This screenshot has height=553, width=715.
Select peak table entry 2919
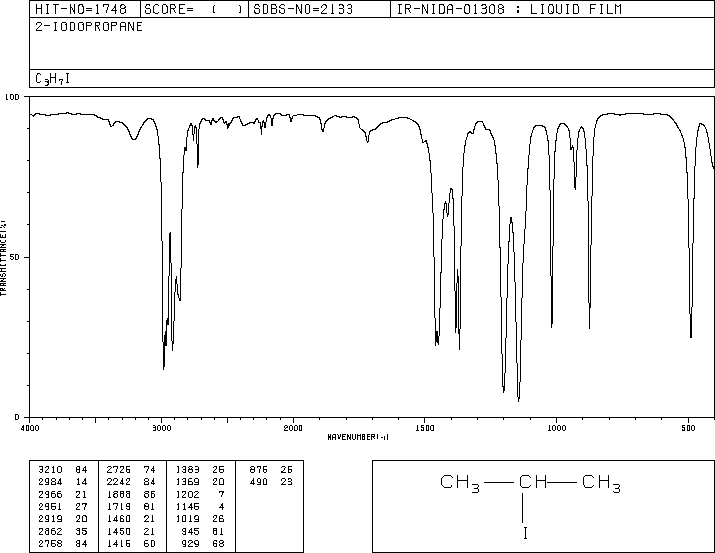coord(50,519)
